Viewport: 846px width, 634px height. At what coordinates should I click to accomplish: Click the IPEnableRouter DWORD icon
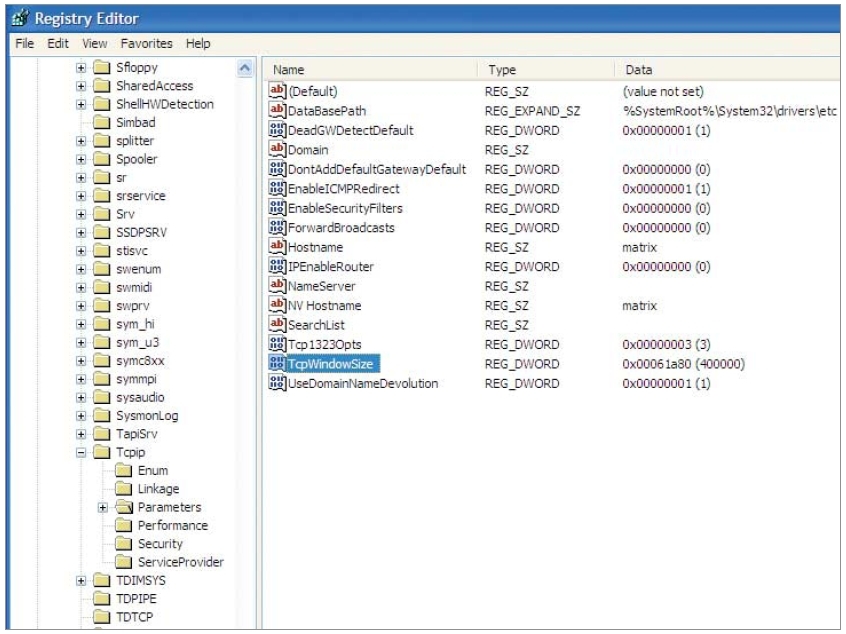pos(277,265)
